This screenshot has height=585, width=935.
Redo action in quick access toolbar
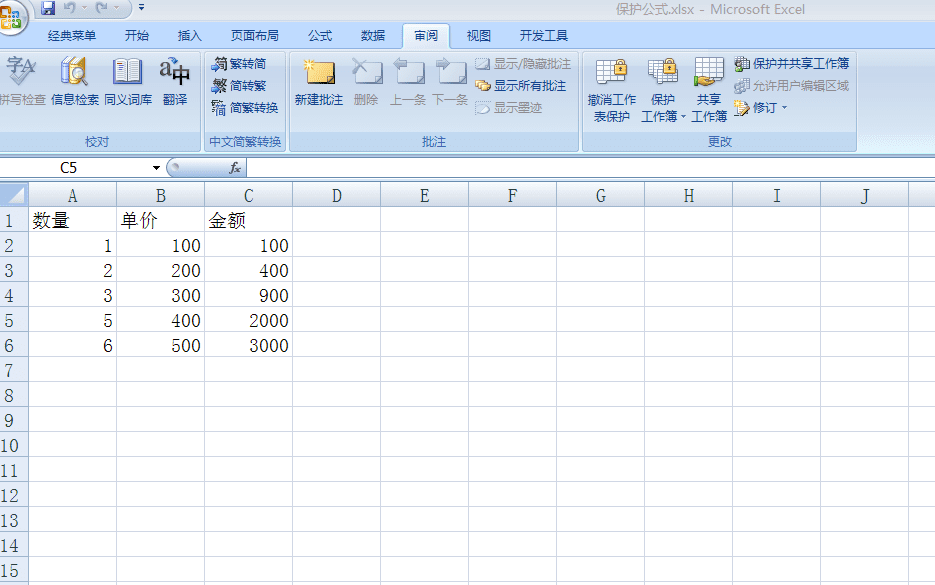pyautogui.click(x=101, y=8)
